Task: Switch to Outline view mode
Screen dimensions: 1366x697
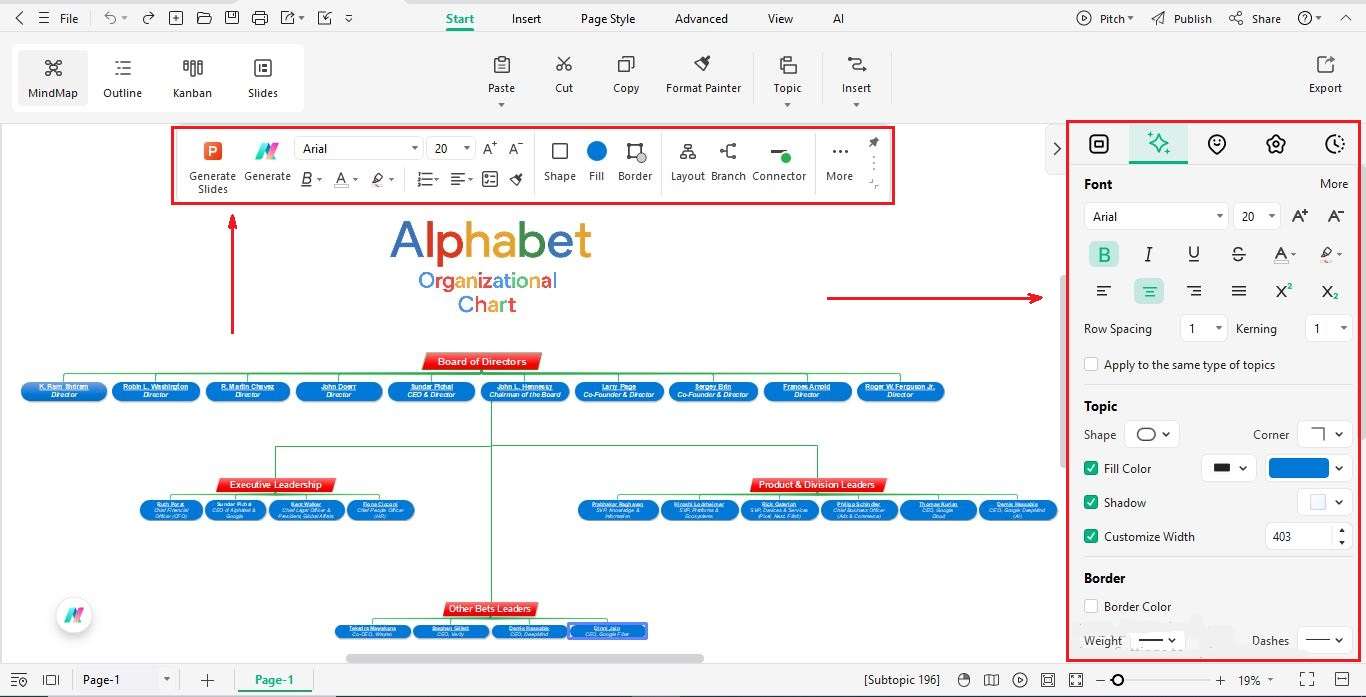Action: pyautogui.click(x=123, y=78)
